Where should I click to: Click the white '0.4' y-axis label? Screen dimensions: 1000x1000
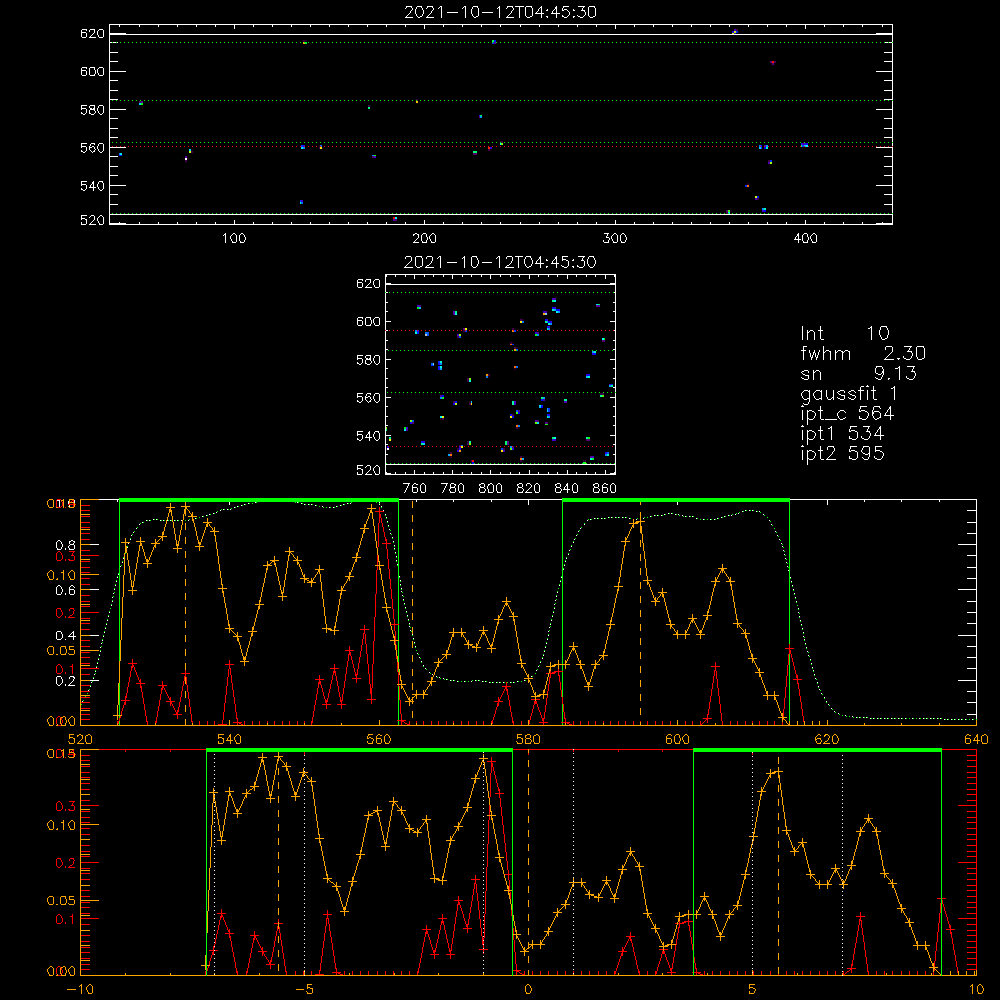click(x=66, y=636)
